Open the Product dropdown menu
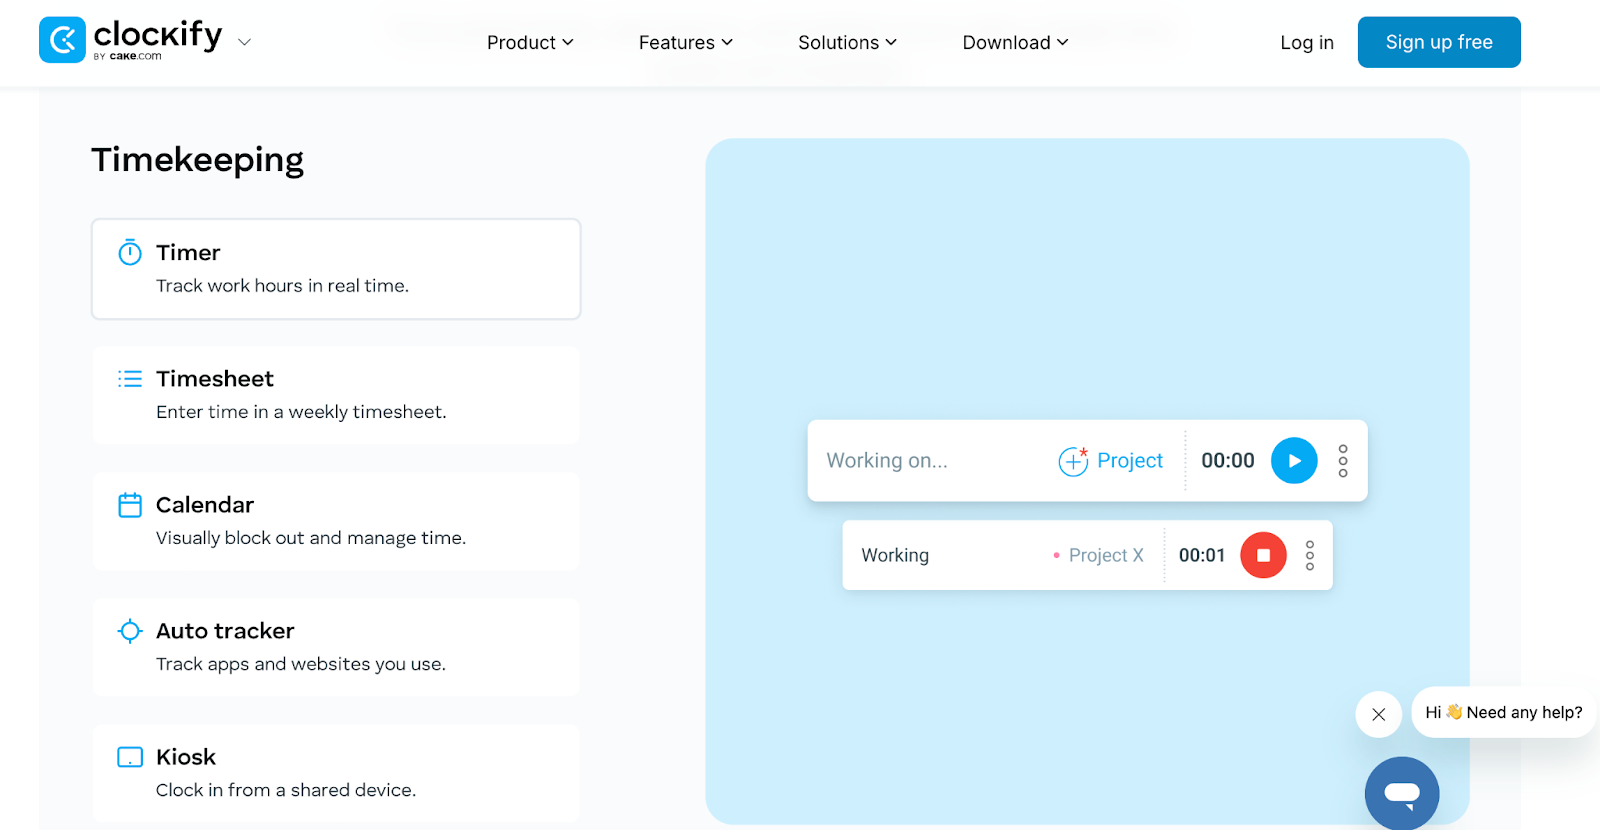 tap(529, 42)
